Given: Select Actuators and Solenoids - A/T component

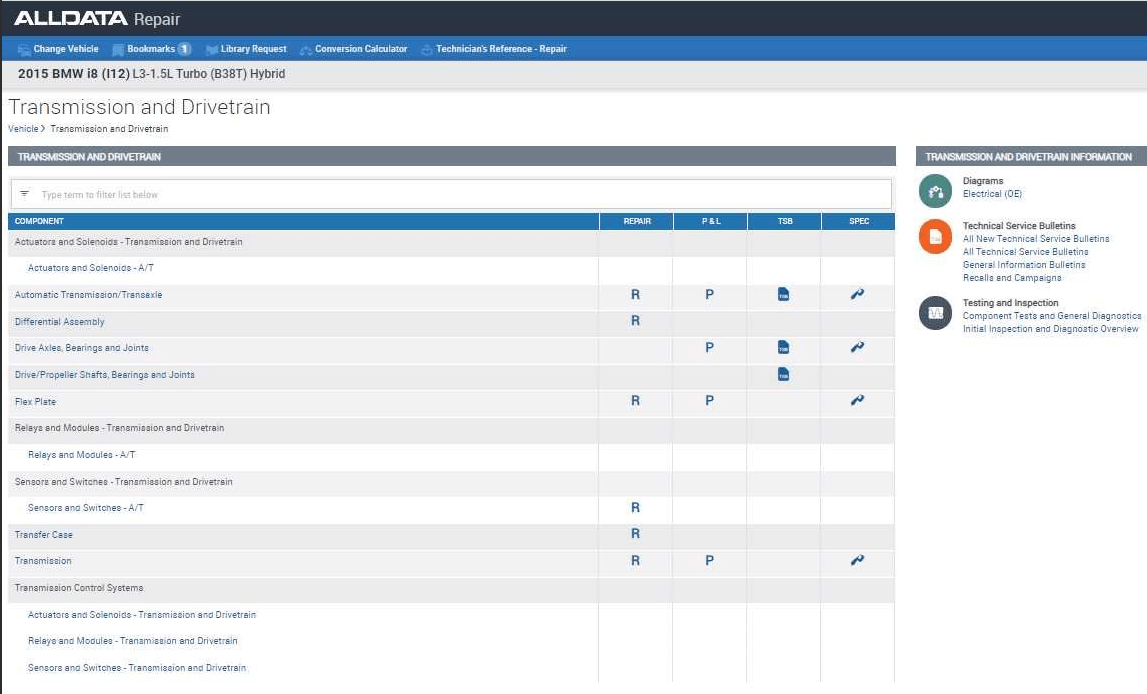Looking at the screenshot, I should tap(91, 268).
